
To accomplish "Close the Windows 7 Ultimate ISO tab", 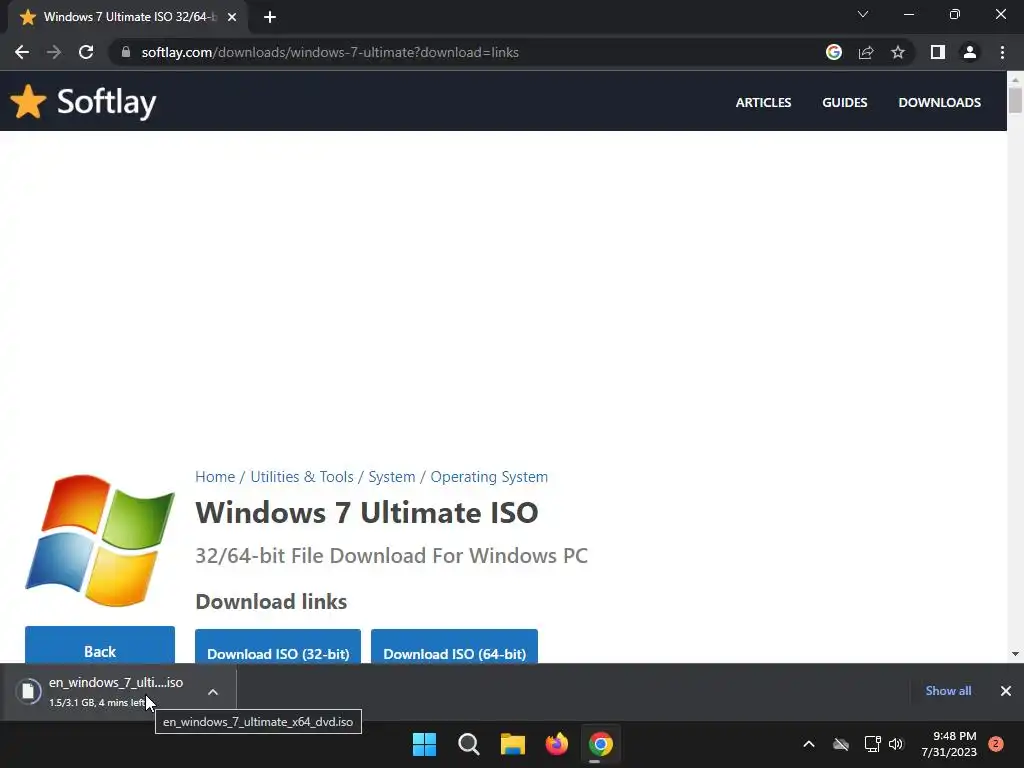I will coord(232,17).
